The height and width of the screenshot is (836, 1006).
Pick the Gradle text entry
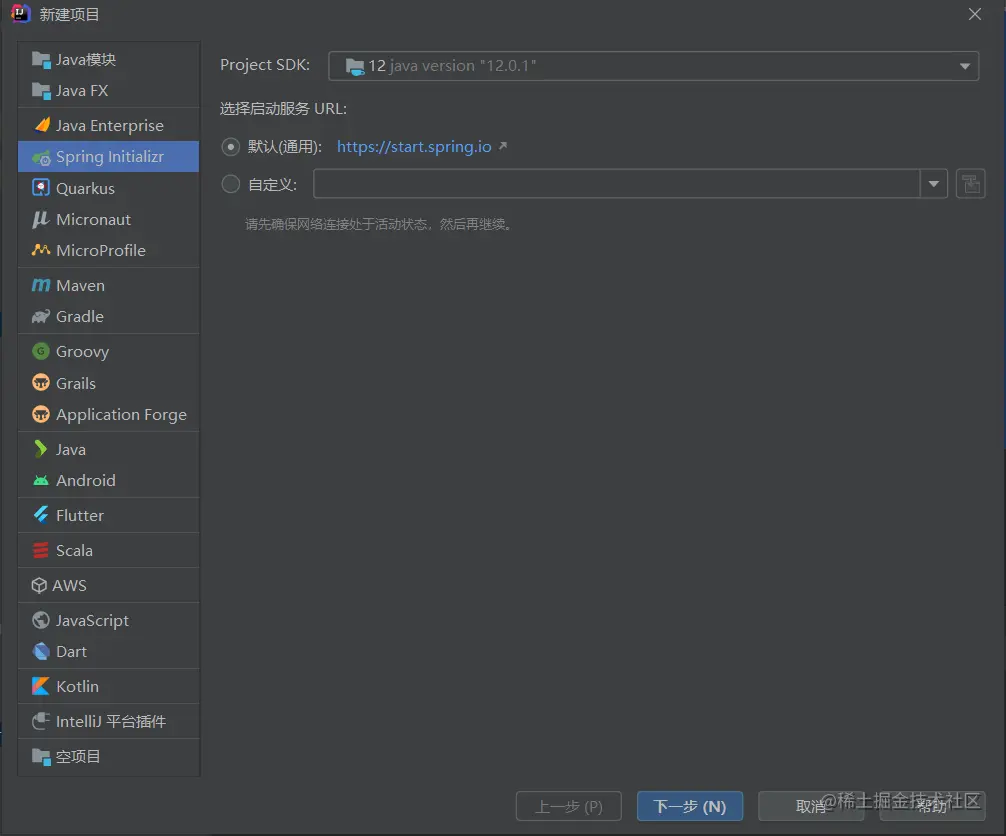click(80, 316)
